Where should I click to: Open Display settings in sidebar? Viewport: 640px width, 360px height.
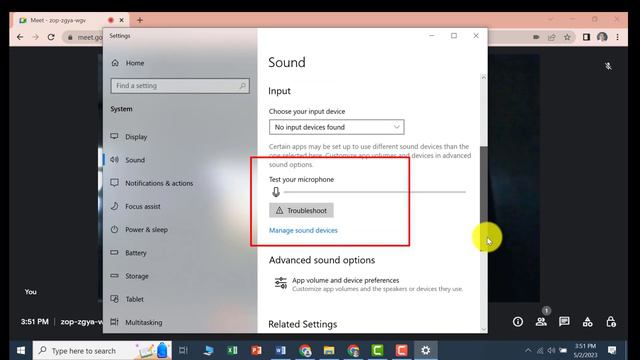129,137
